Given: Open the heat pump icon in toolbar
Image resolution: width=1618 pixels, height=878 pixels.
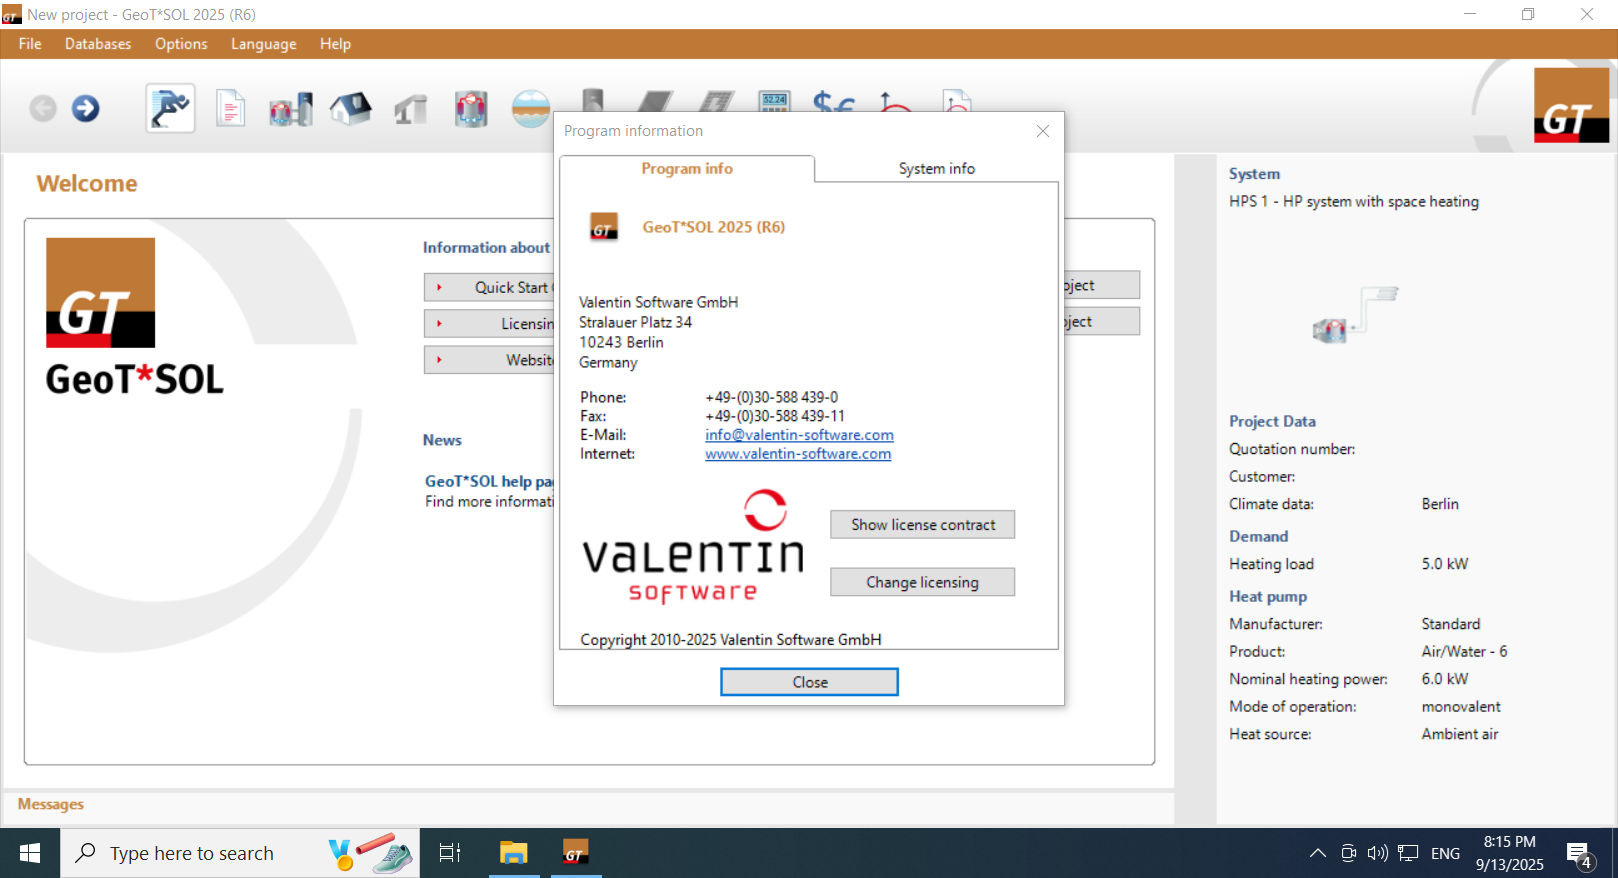Looking at the screenshot, I should coord(471,109).
